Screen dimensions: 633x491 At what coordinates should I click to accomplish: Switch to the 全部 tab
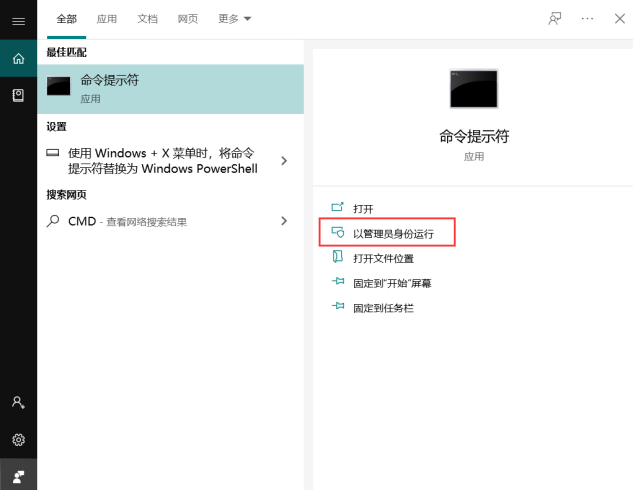67,19
